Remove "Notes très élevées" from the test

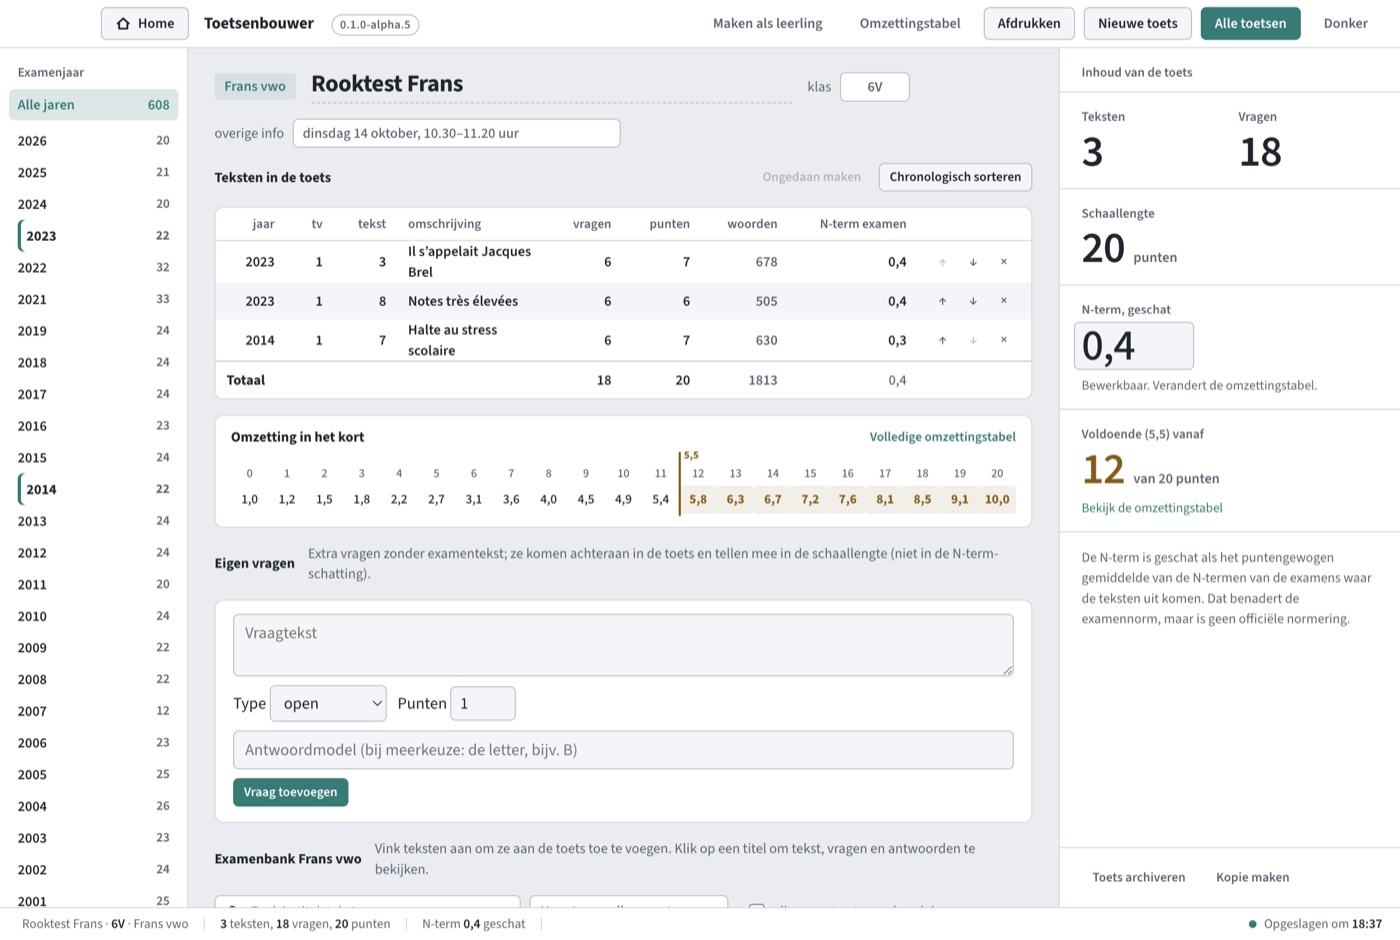click(x=1004, y=301)
